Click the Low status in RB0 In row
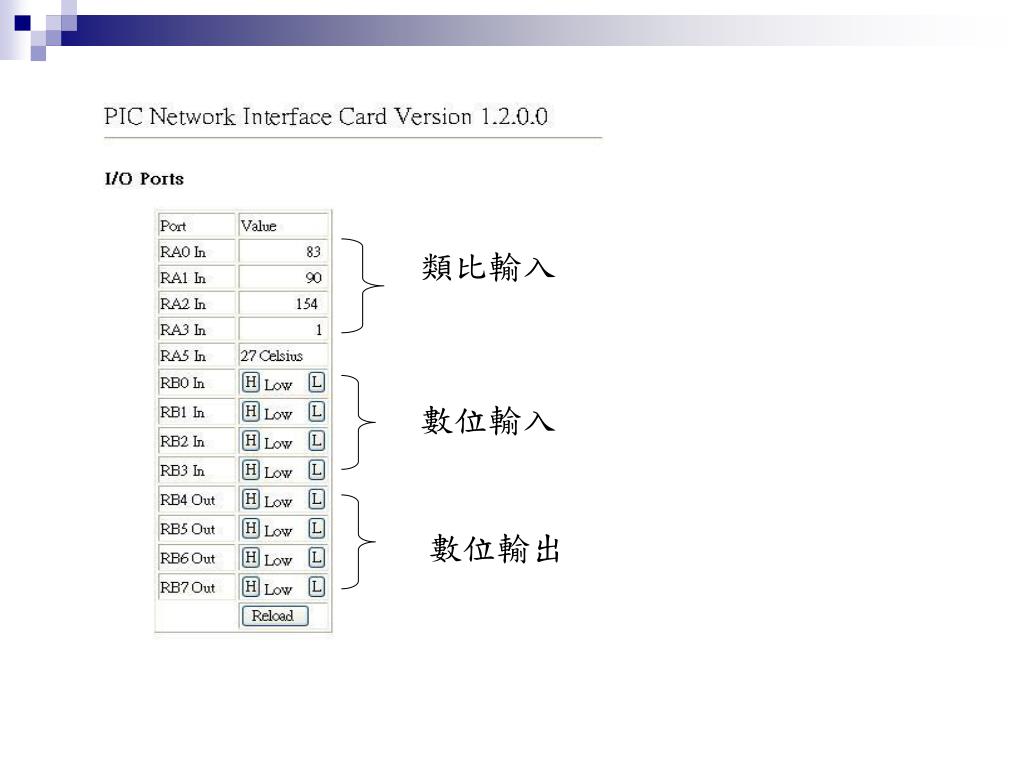Screen dimensions: 1024x768 pos(278,385)
